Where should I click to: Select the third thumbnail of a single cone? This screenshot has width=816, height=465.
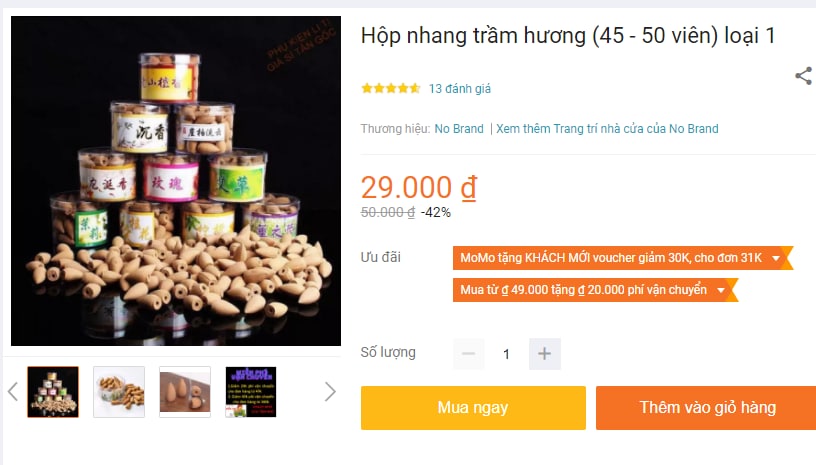[x=185, y=392]
